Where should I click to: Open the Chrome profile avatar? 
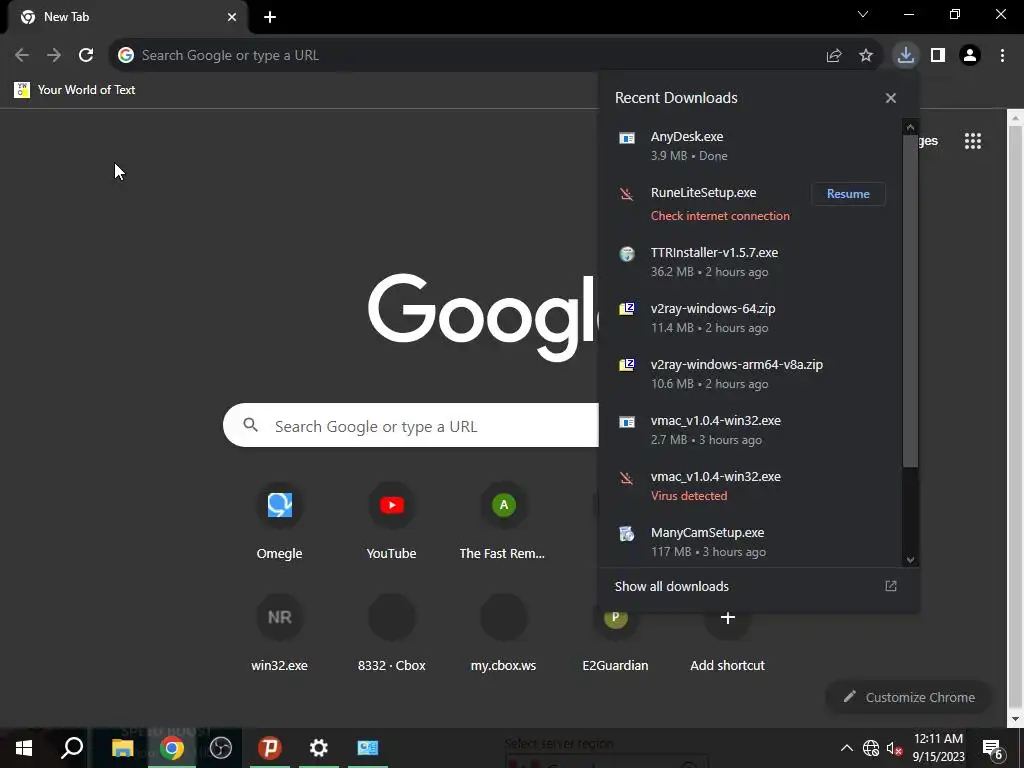point(970,56)
